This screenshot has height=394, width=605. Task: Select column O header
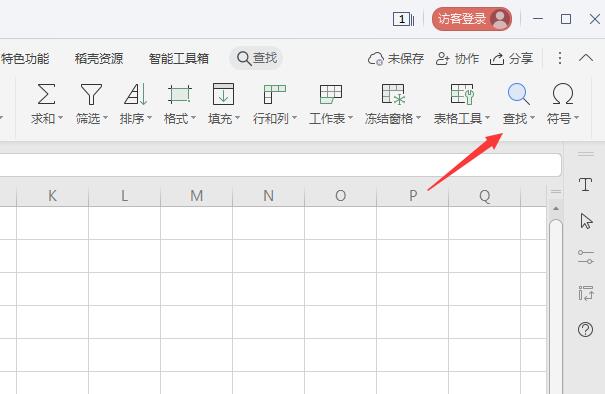pyautogui.click(x=340, y=196)
